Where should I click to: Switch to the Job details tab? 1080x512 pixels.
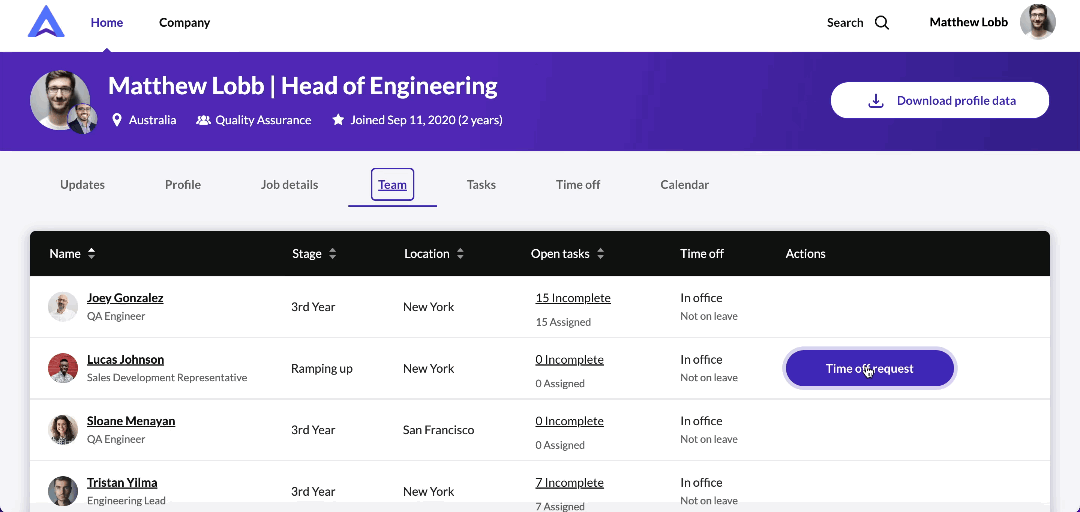(x=289, y=185)
